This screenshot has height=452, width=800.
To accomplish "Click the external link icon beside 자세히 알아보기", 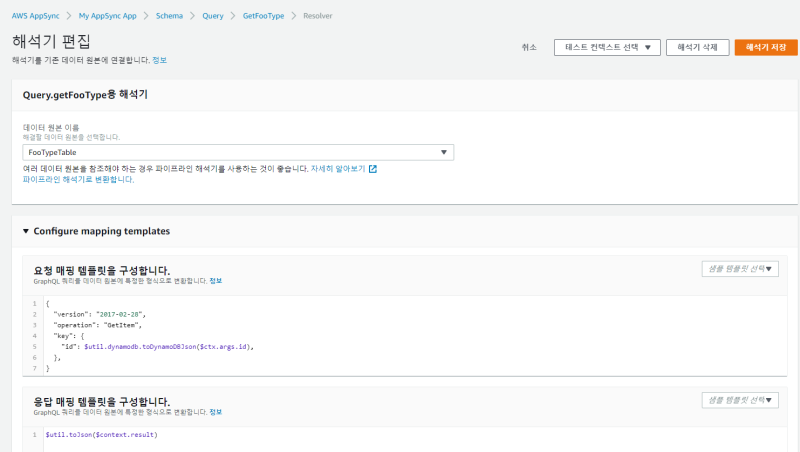I will 373,169.
